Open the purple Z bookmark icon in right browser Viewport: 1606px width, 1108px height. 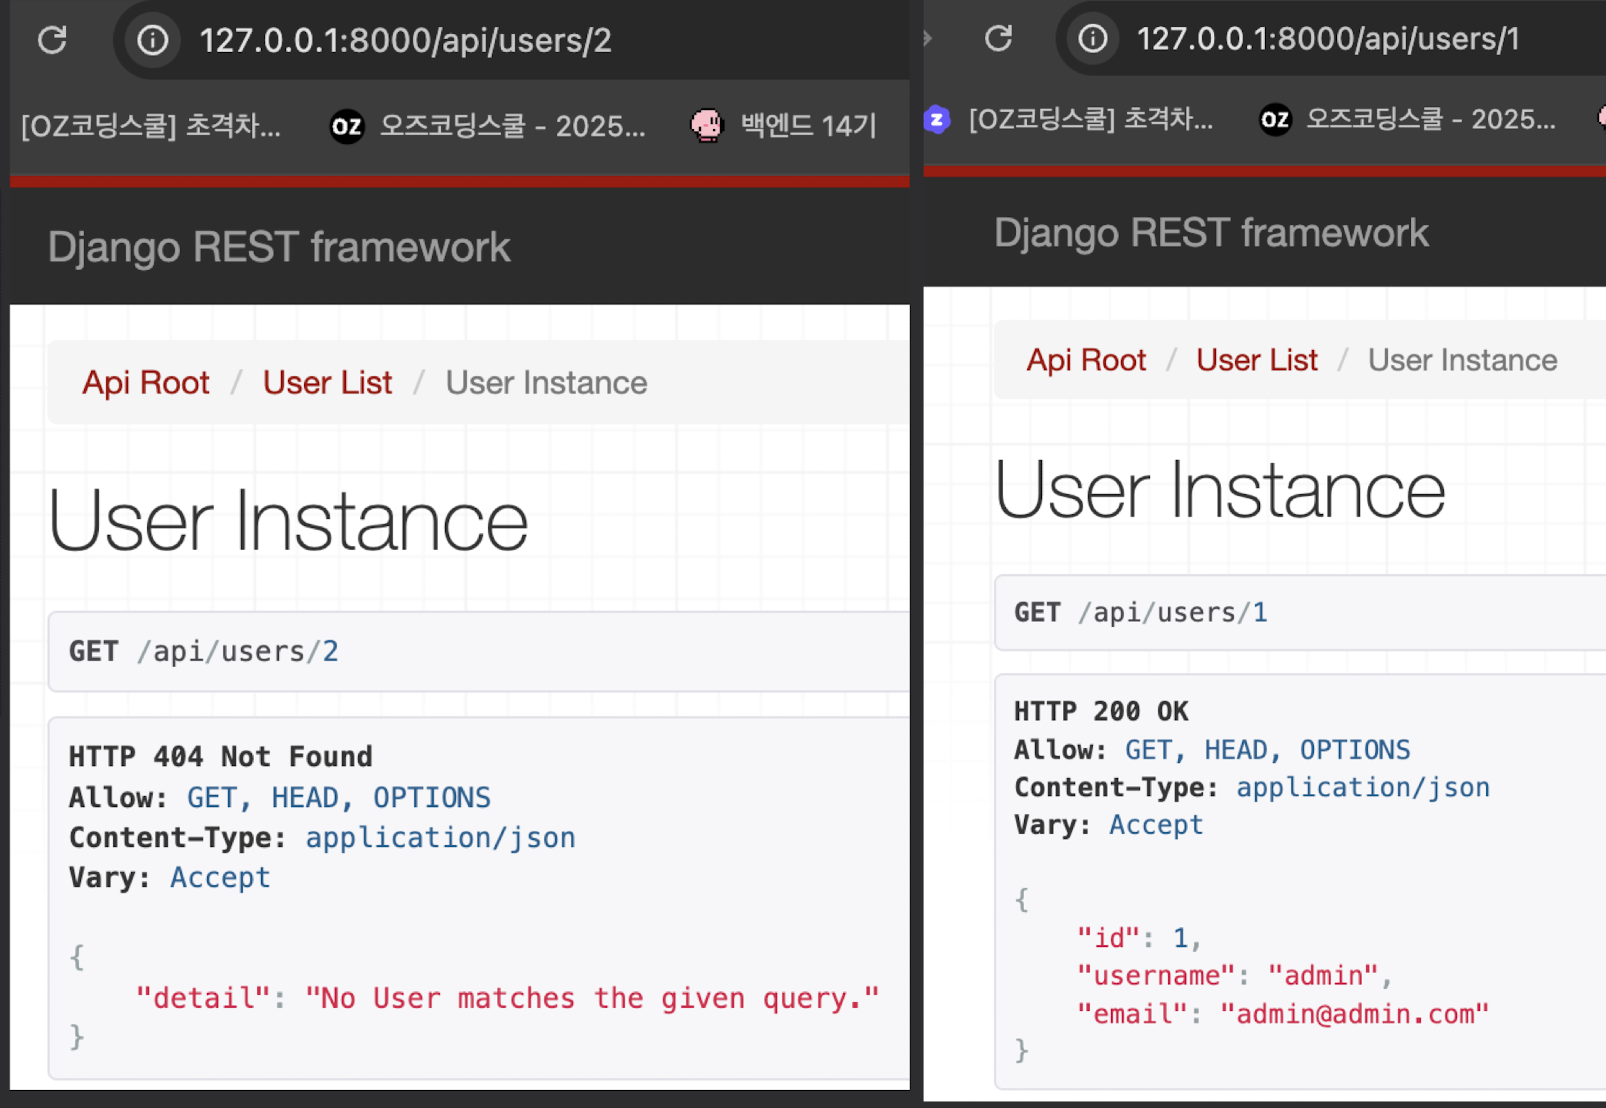937,120
